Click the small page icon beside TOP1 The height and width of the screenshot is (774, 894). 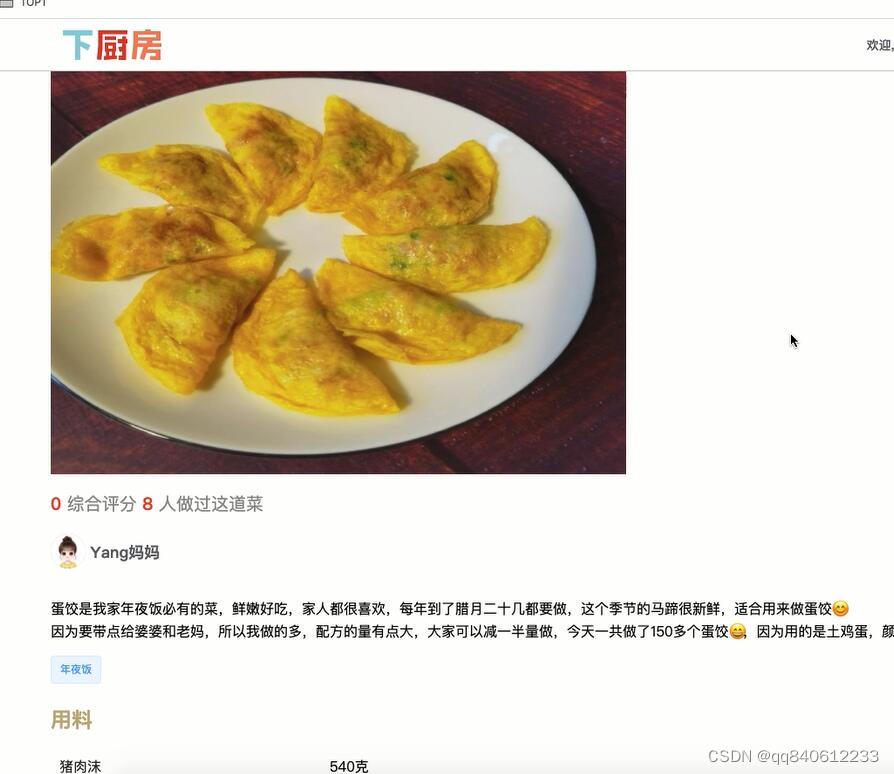7,3
